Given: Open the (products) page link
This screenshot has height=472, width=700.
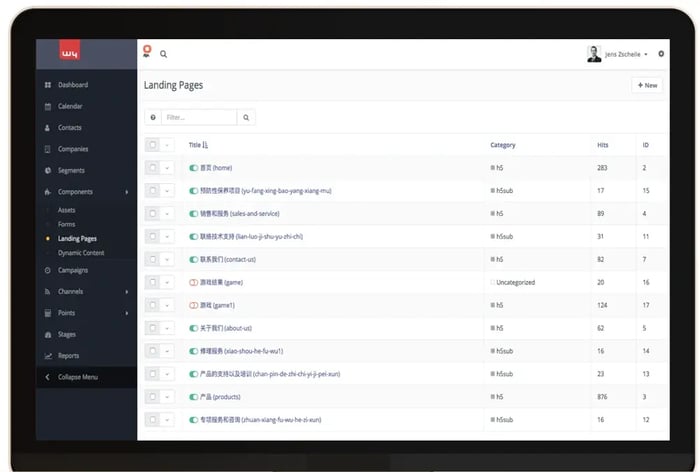Looking at the screenshot, I should [220, 397].
